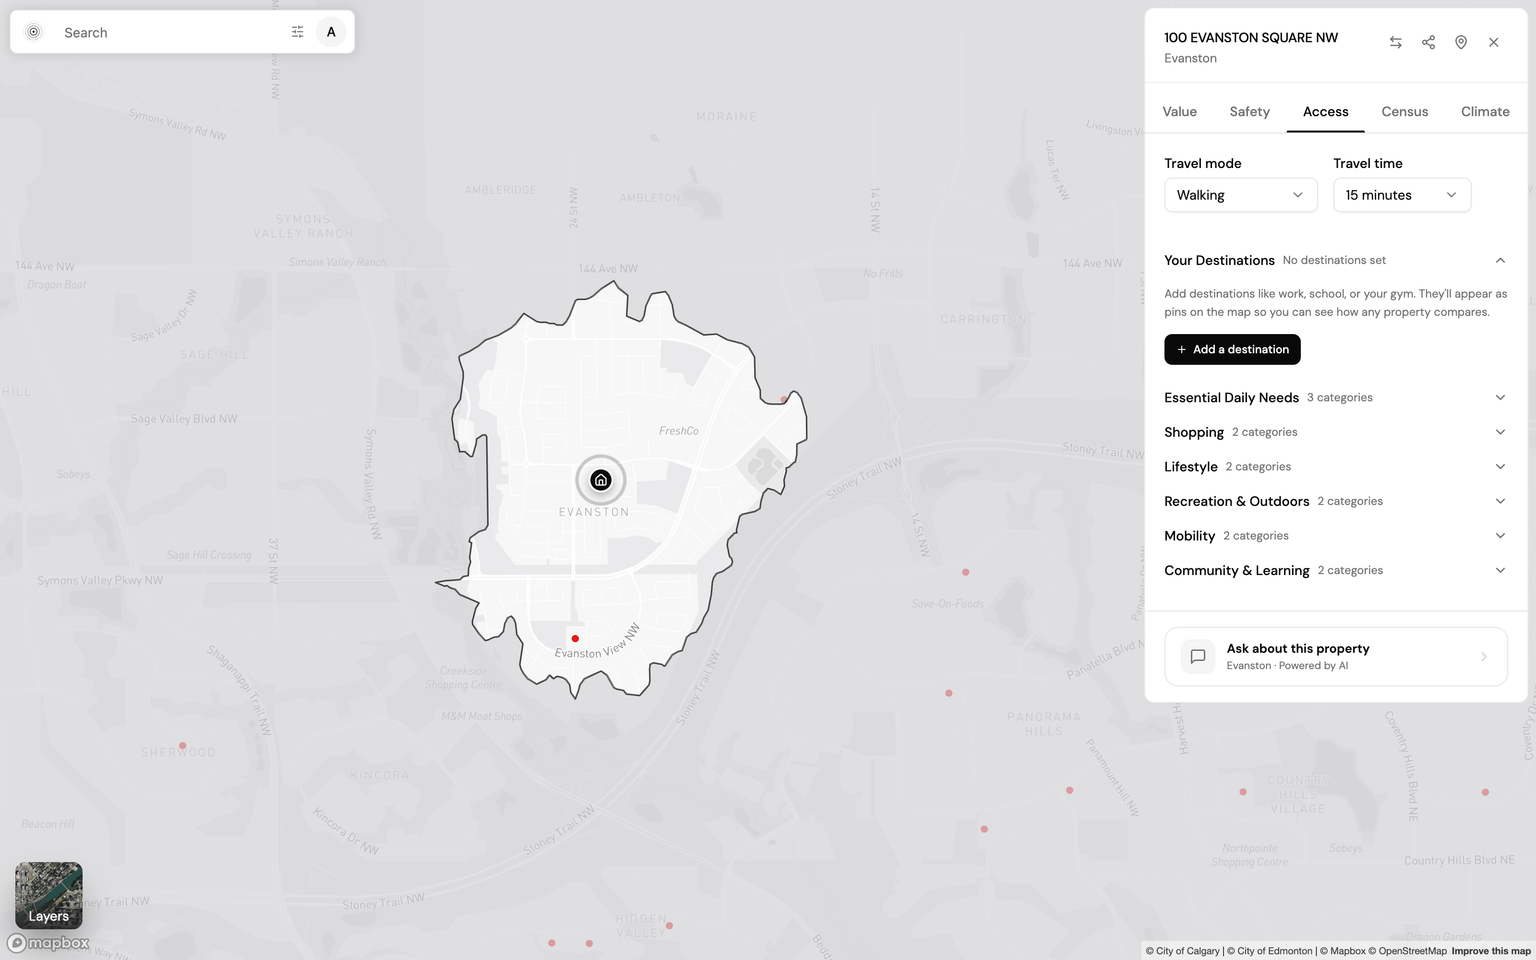Click the red dot near Evanston View NW
This screenshot has height=960, width=1536.
[575, 638]
